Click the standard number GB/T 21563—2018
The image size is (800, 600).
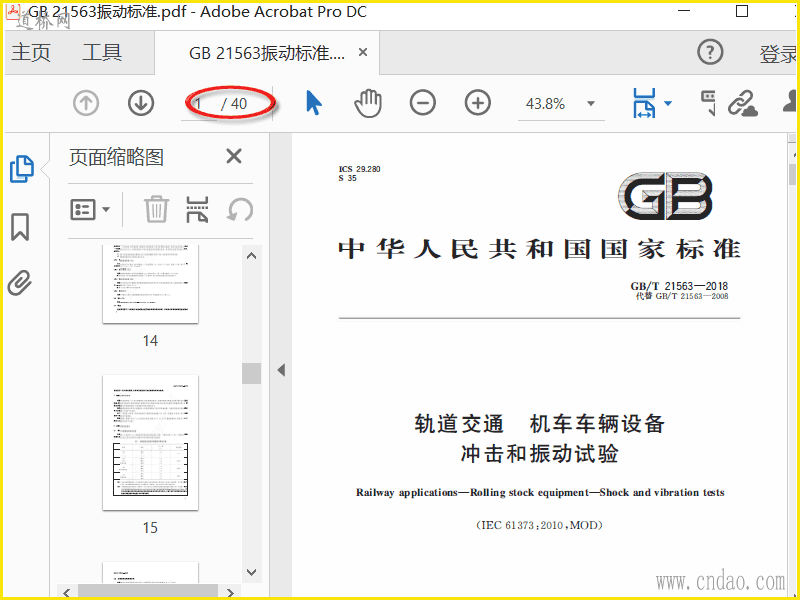[679, 286]
